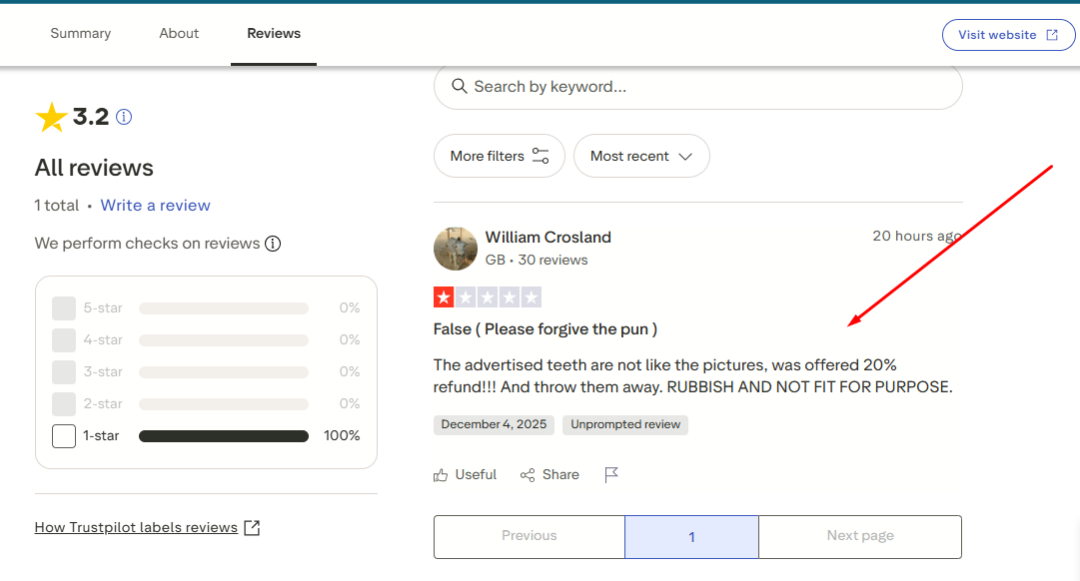
Task: Switch to the About tab
Action: [x=178, y=33]
